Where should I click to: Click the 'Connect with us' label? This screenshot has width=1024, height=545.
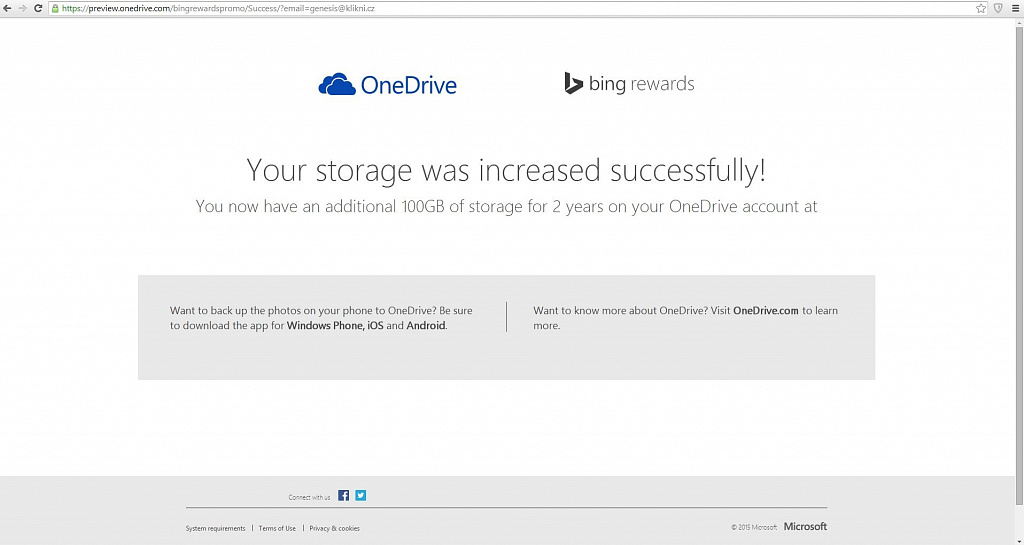click(x=310, y=497)
